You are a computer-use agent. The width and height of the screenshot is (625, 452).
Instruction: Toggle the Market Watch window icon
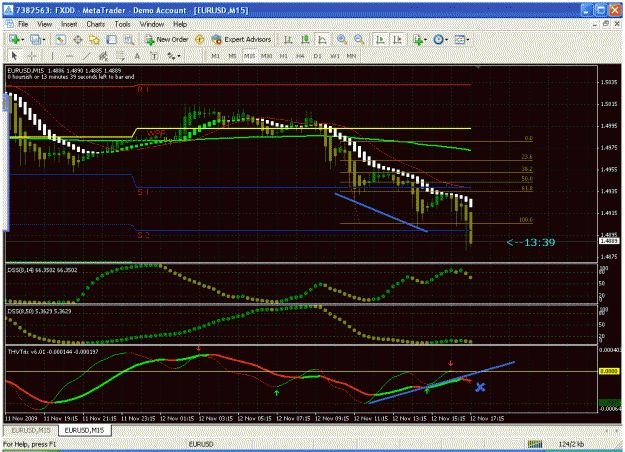tap(61, 39)
